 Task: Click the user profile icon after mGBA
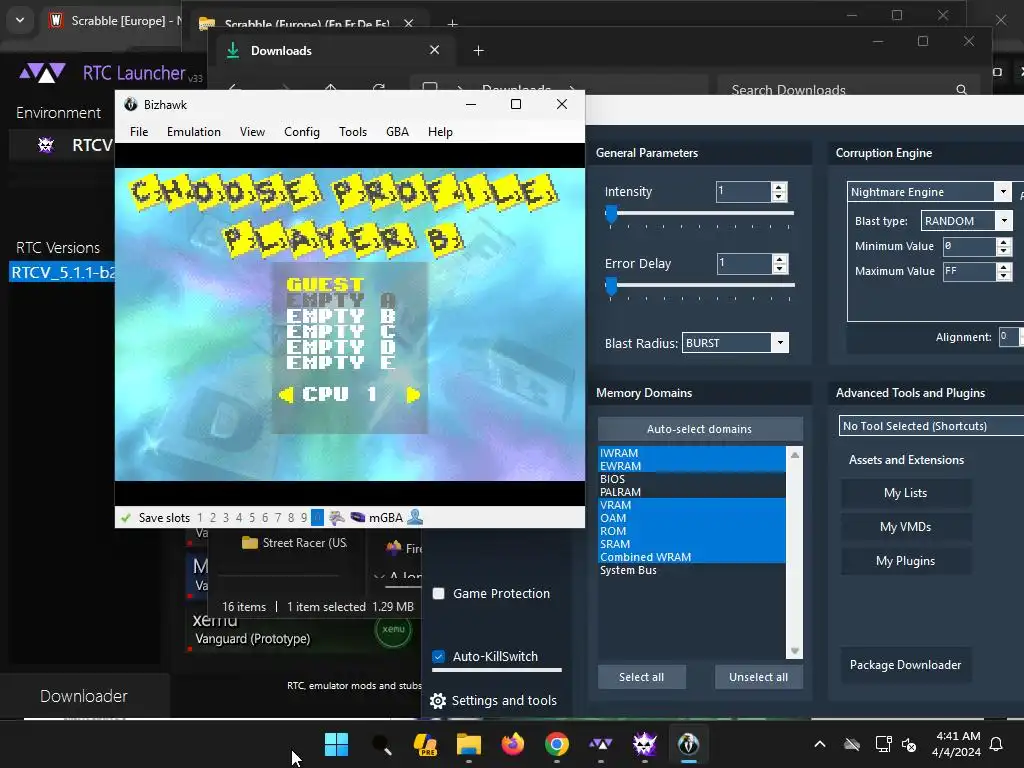click(x=415, y=517)
